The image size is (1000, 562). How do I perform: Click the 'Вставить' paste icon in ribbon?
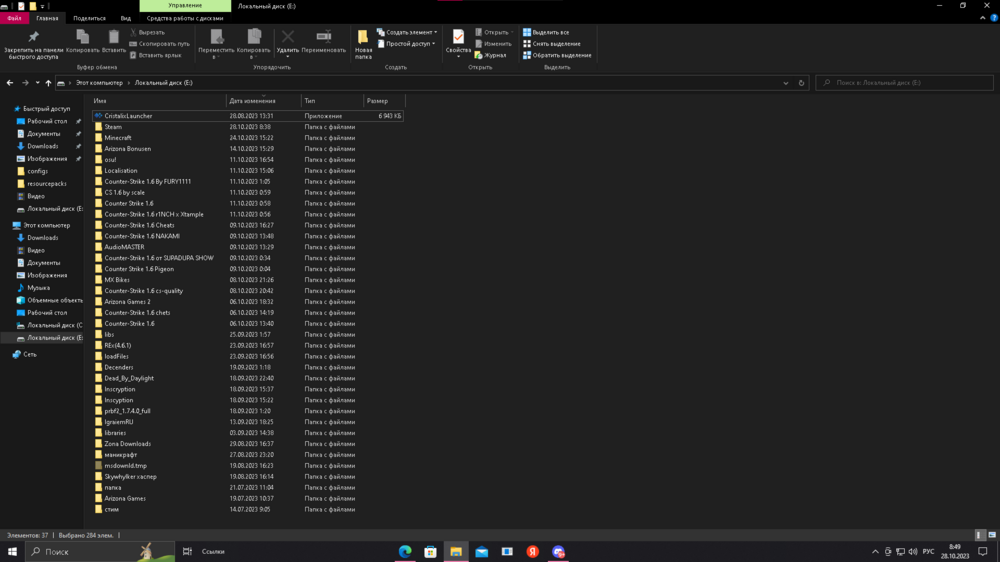[x=114, y=38]
